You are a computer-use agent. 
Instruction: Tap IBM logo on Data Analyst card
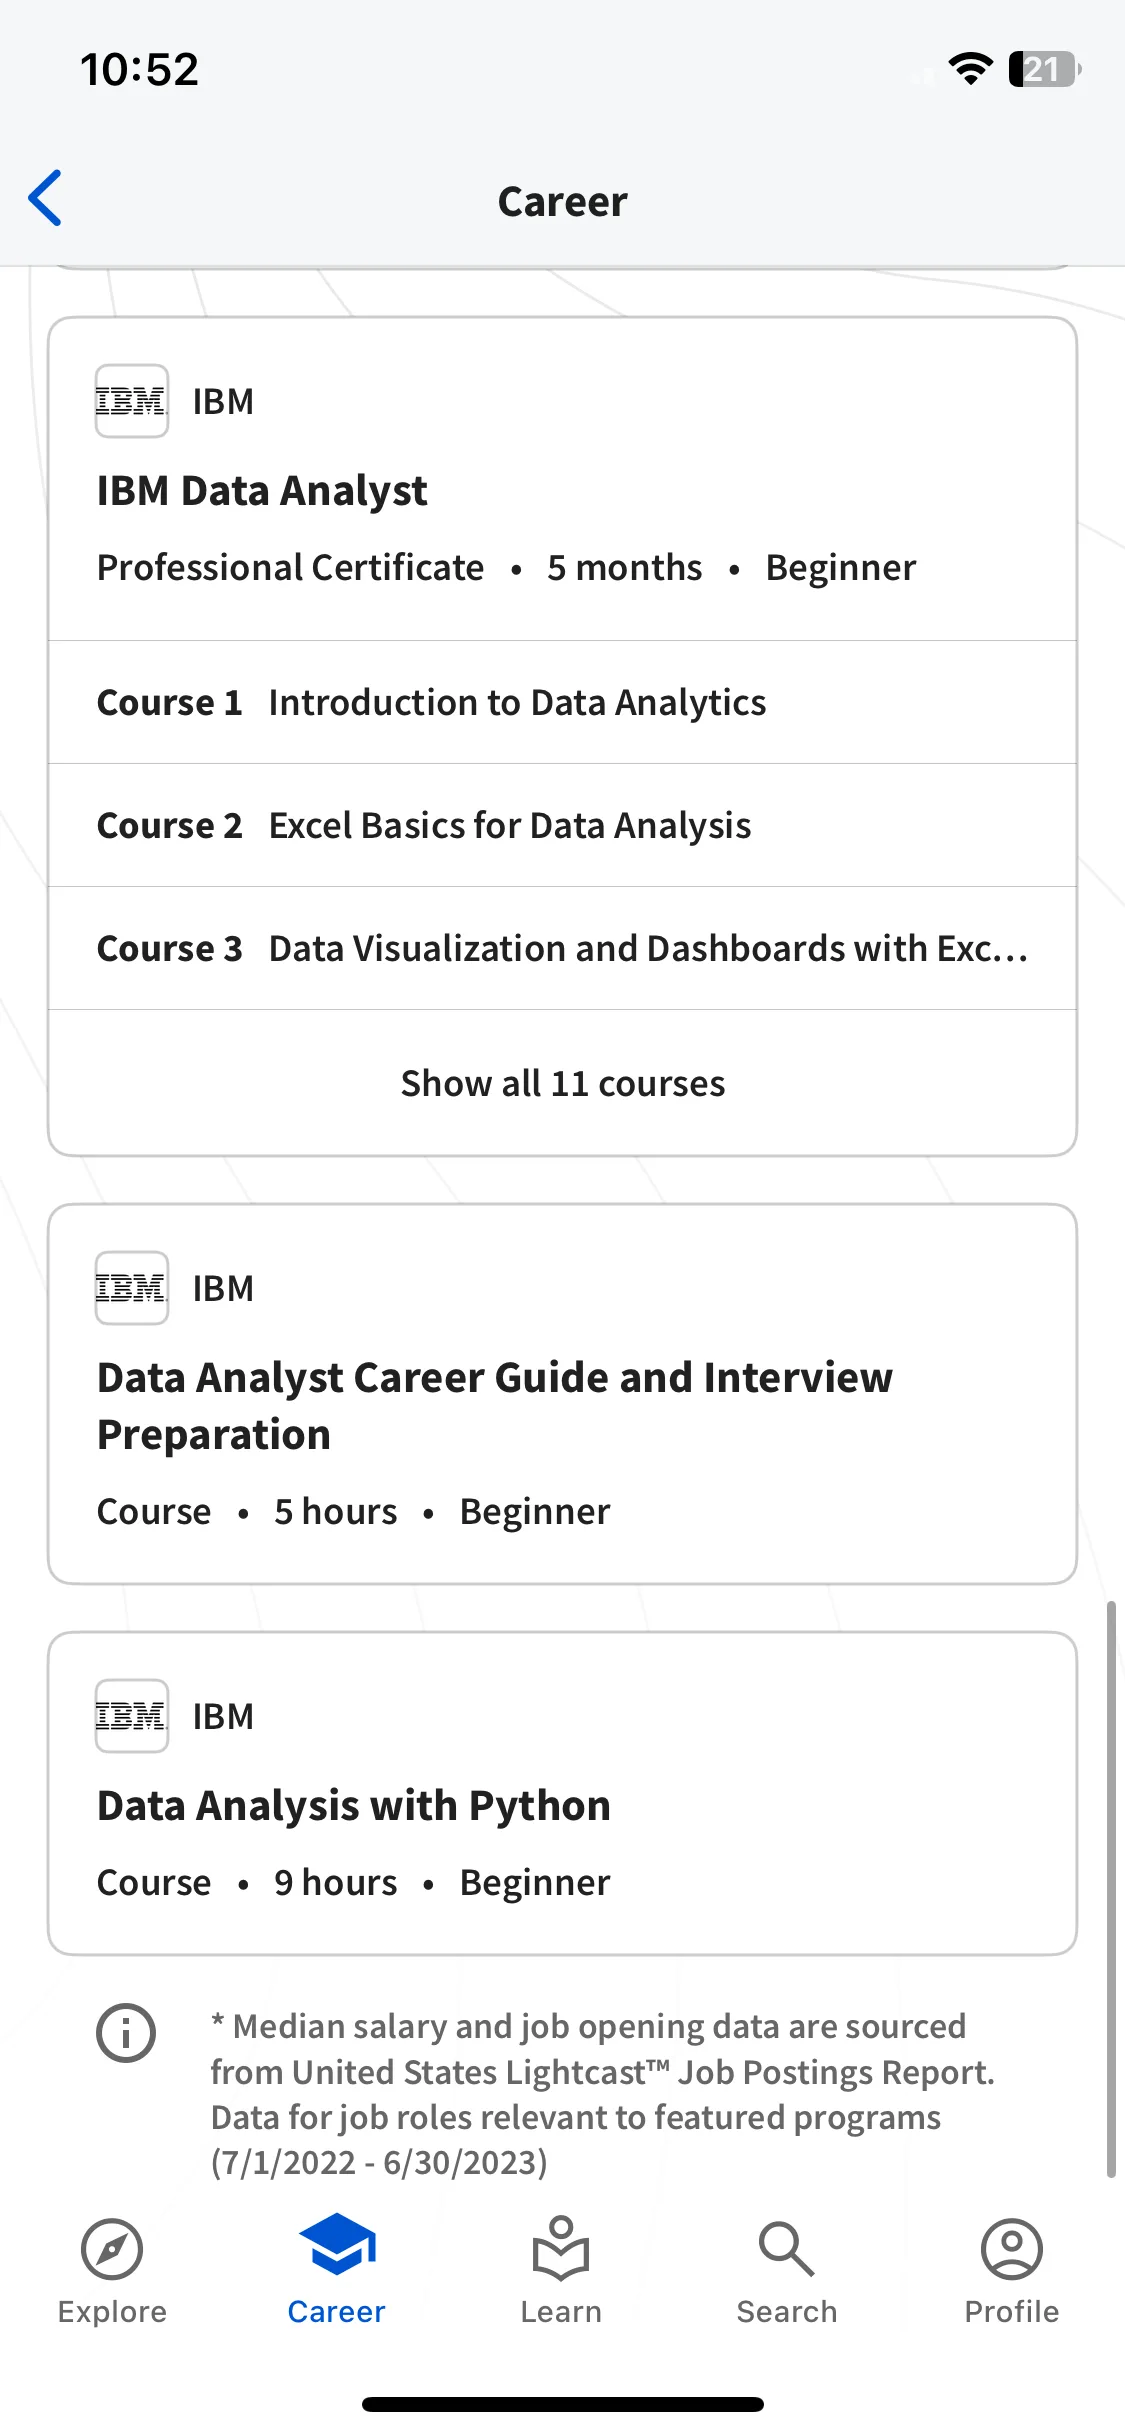click(x=132, y=401)
